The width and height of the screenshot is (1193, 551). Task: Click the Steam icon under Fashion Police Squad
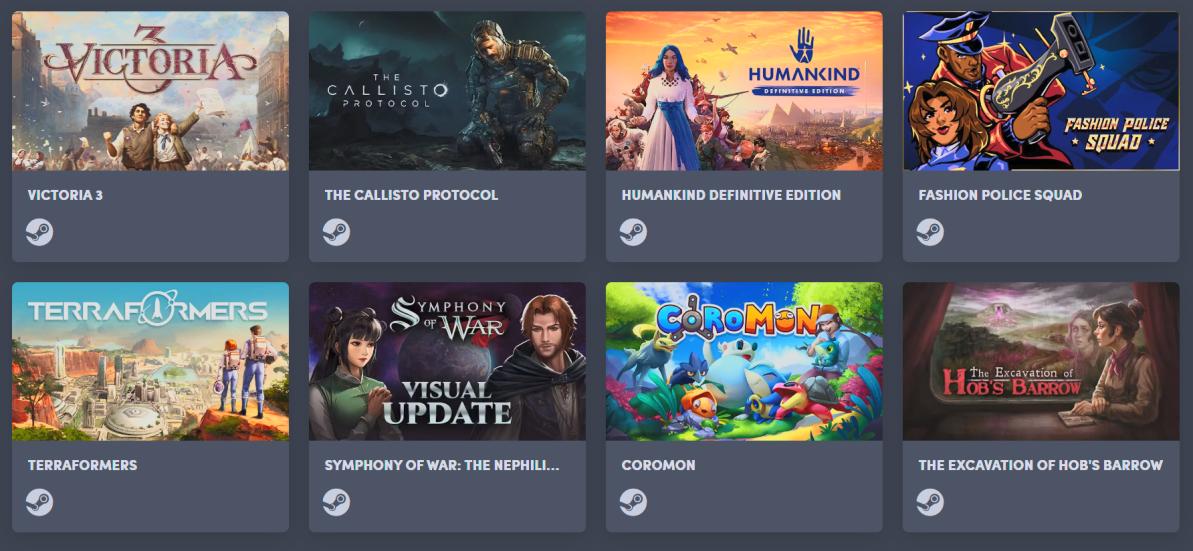click(x=930, y=232)
